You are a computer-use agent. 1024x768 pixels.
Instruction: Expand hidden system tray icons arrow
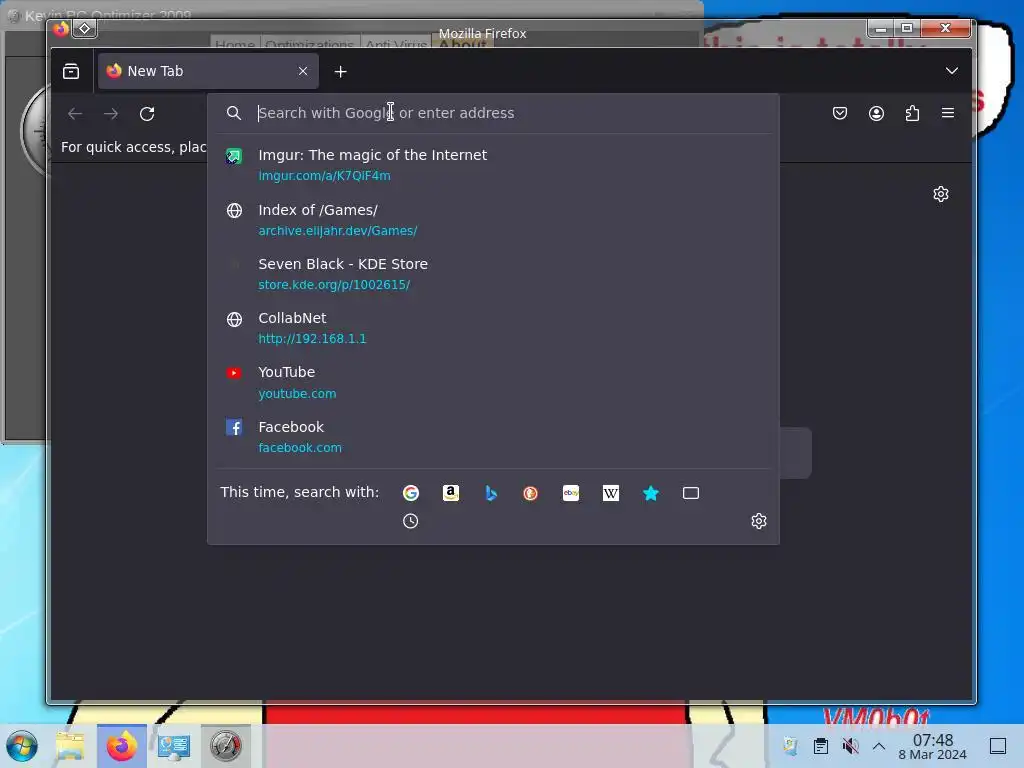tap(879, 746)
